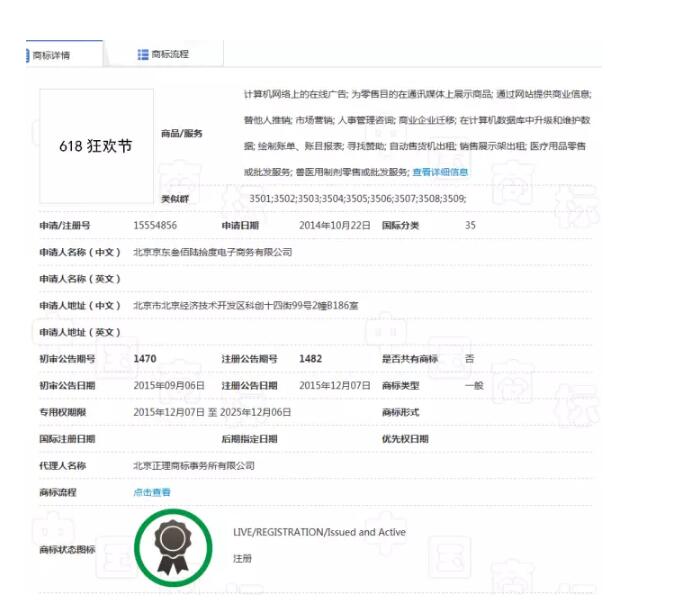Screen dimensions: 678x600
Task: Open the 查看详细信息 link
Action: pyautogui.click(x=440, y=172)
